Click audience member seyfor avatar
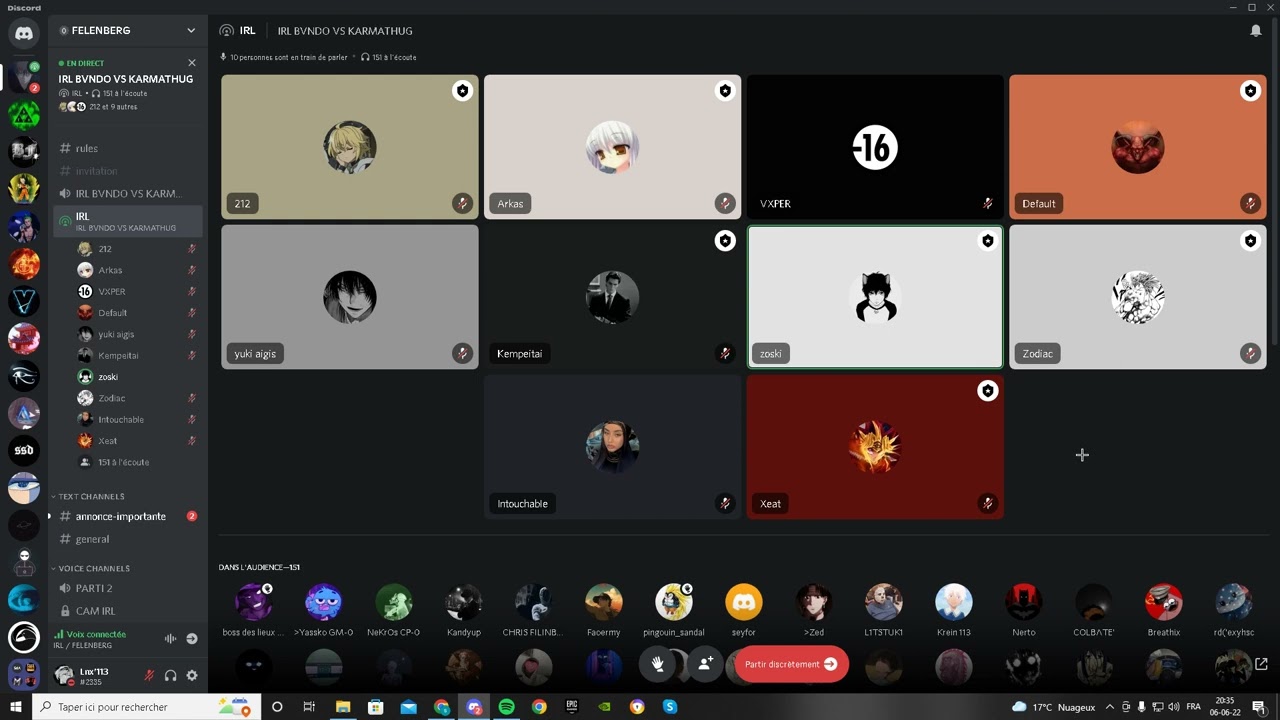This screenshot has width=1280, height=720. click(743, 602)
